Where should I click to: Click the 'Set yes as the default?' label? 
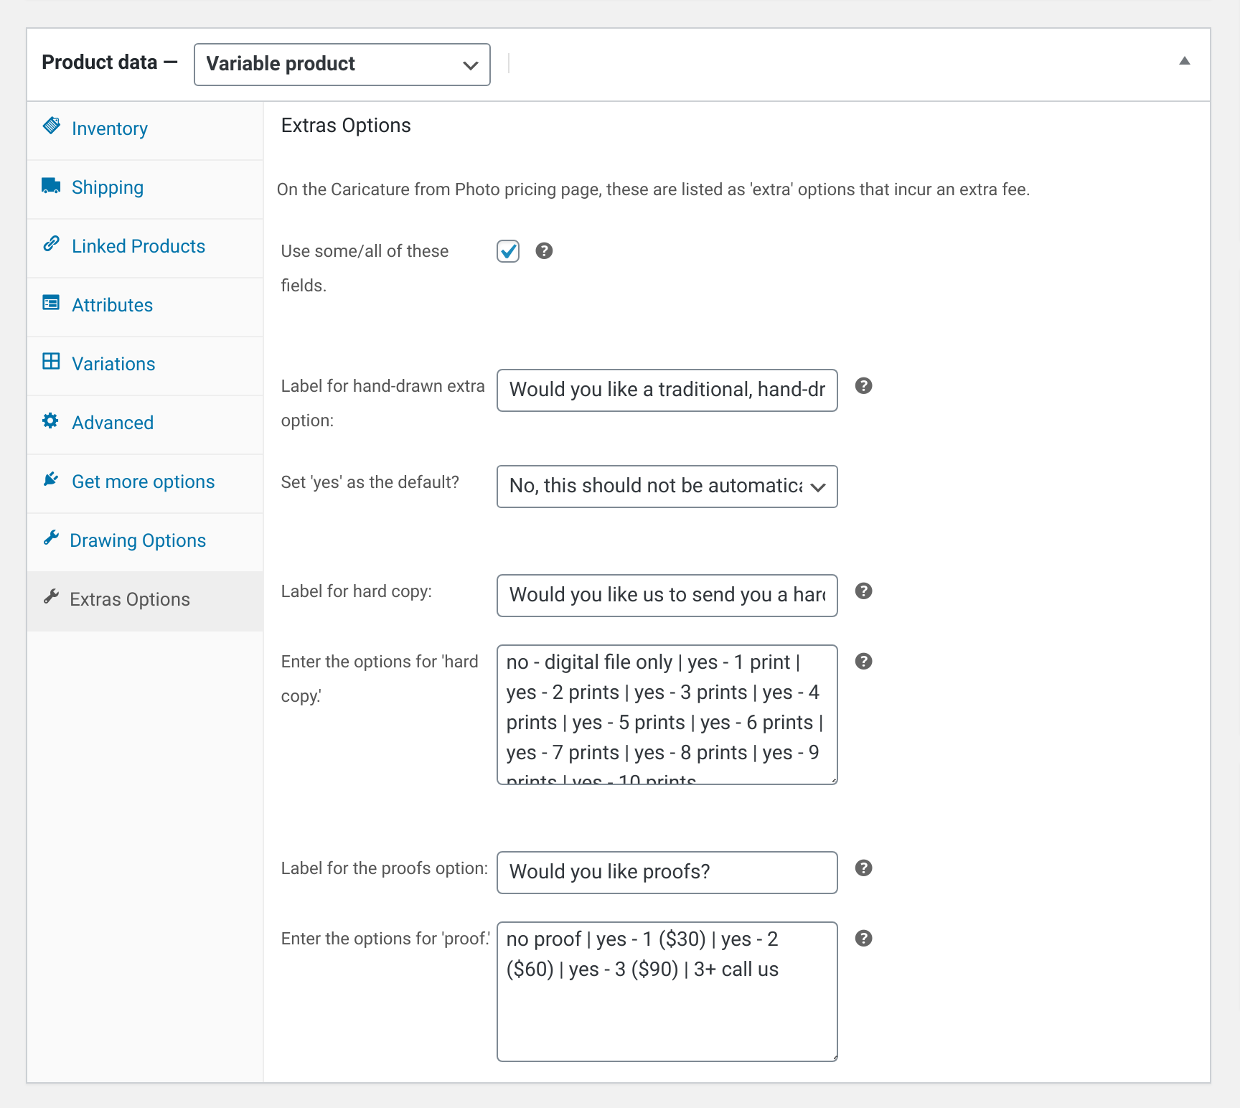tap(370, 482)
